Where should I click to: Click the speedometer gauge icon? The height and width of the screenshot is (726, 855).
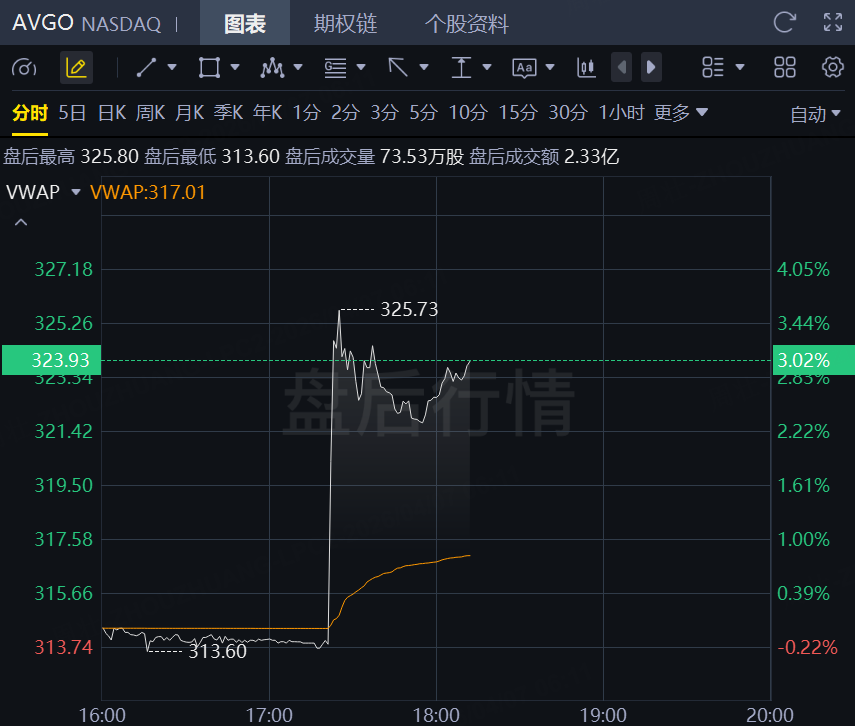pyautogui.click(x=24, y=68)
